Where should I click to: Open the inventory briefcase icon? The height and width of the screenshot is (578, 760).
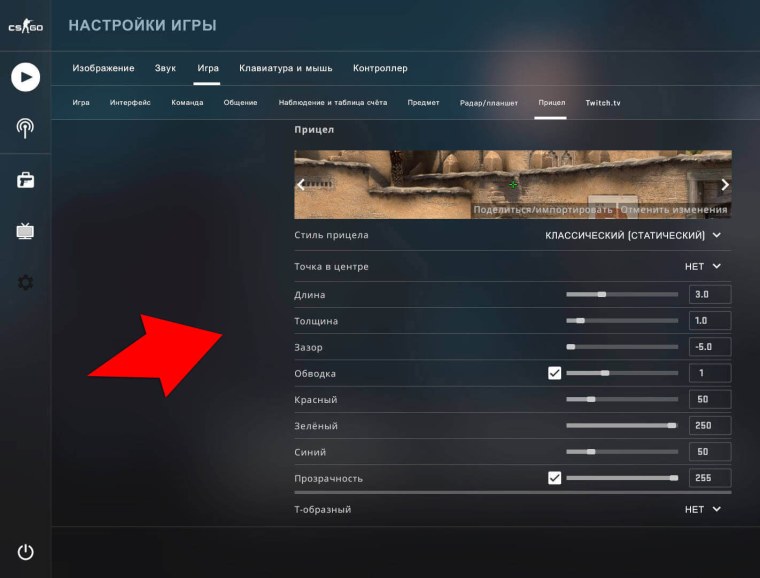point(25,180)
